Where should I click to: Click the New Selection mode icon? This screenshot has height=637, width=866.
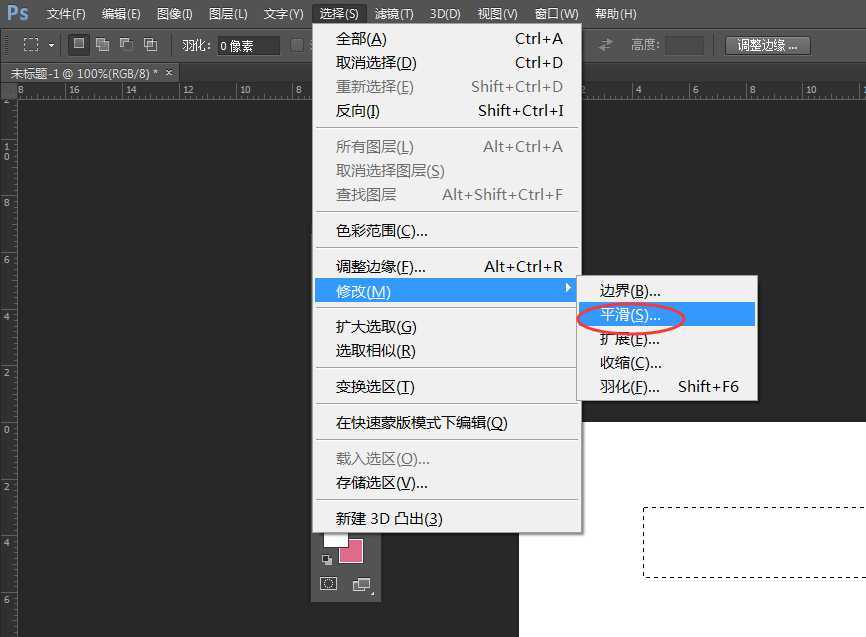pyautogui.click(x=77, y=44)
